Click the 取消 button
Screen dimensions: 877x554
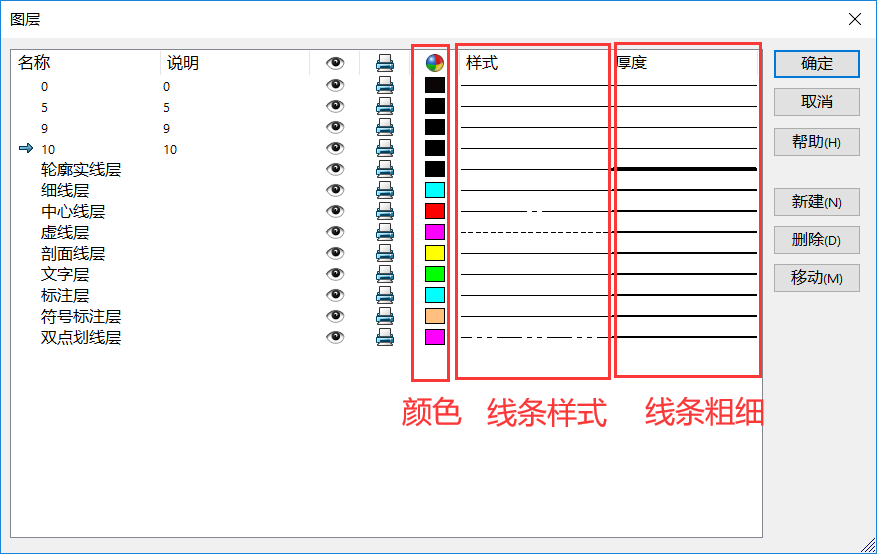coord(817,102)
